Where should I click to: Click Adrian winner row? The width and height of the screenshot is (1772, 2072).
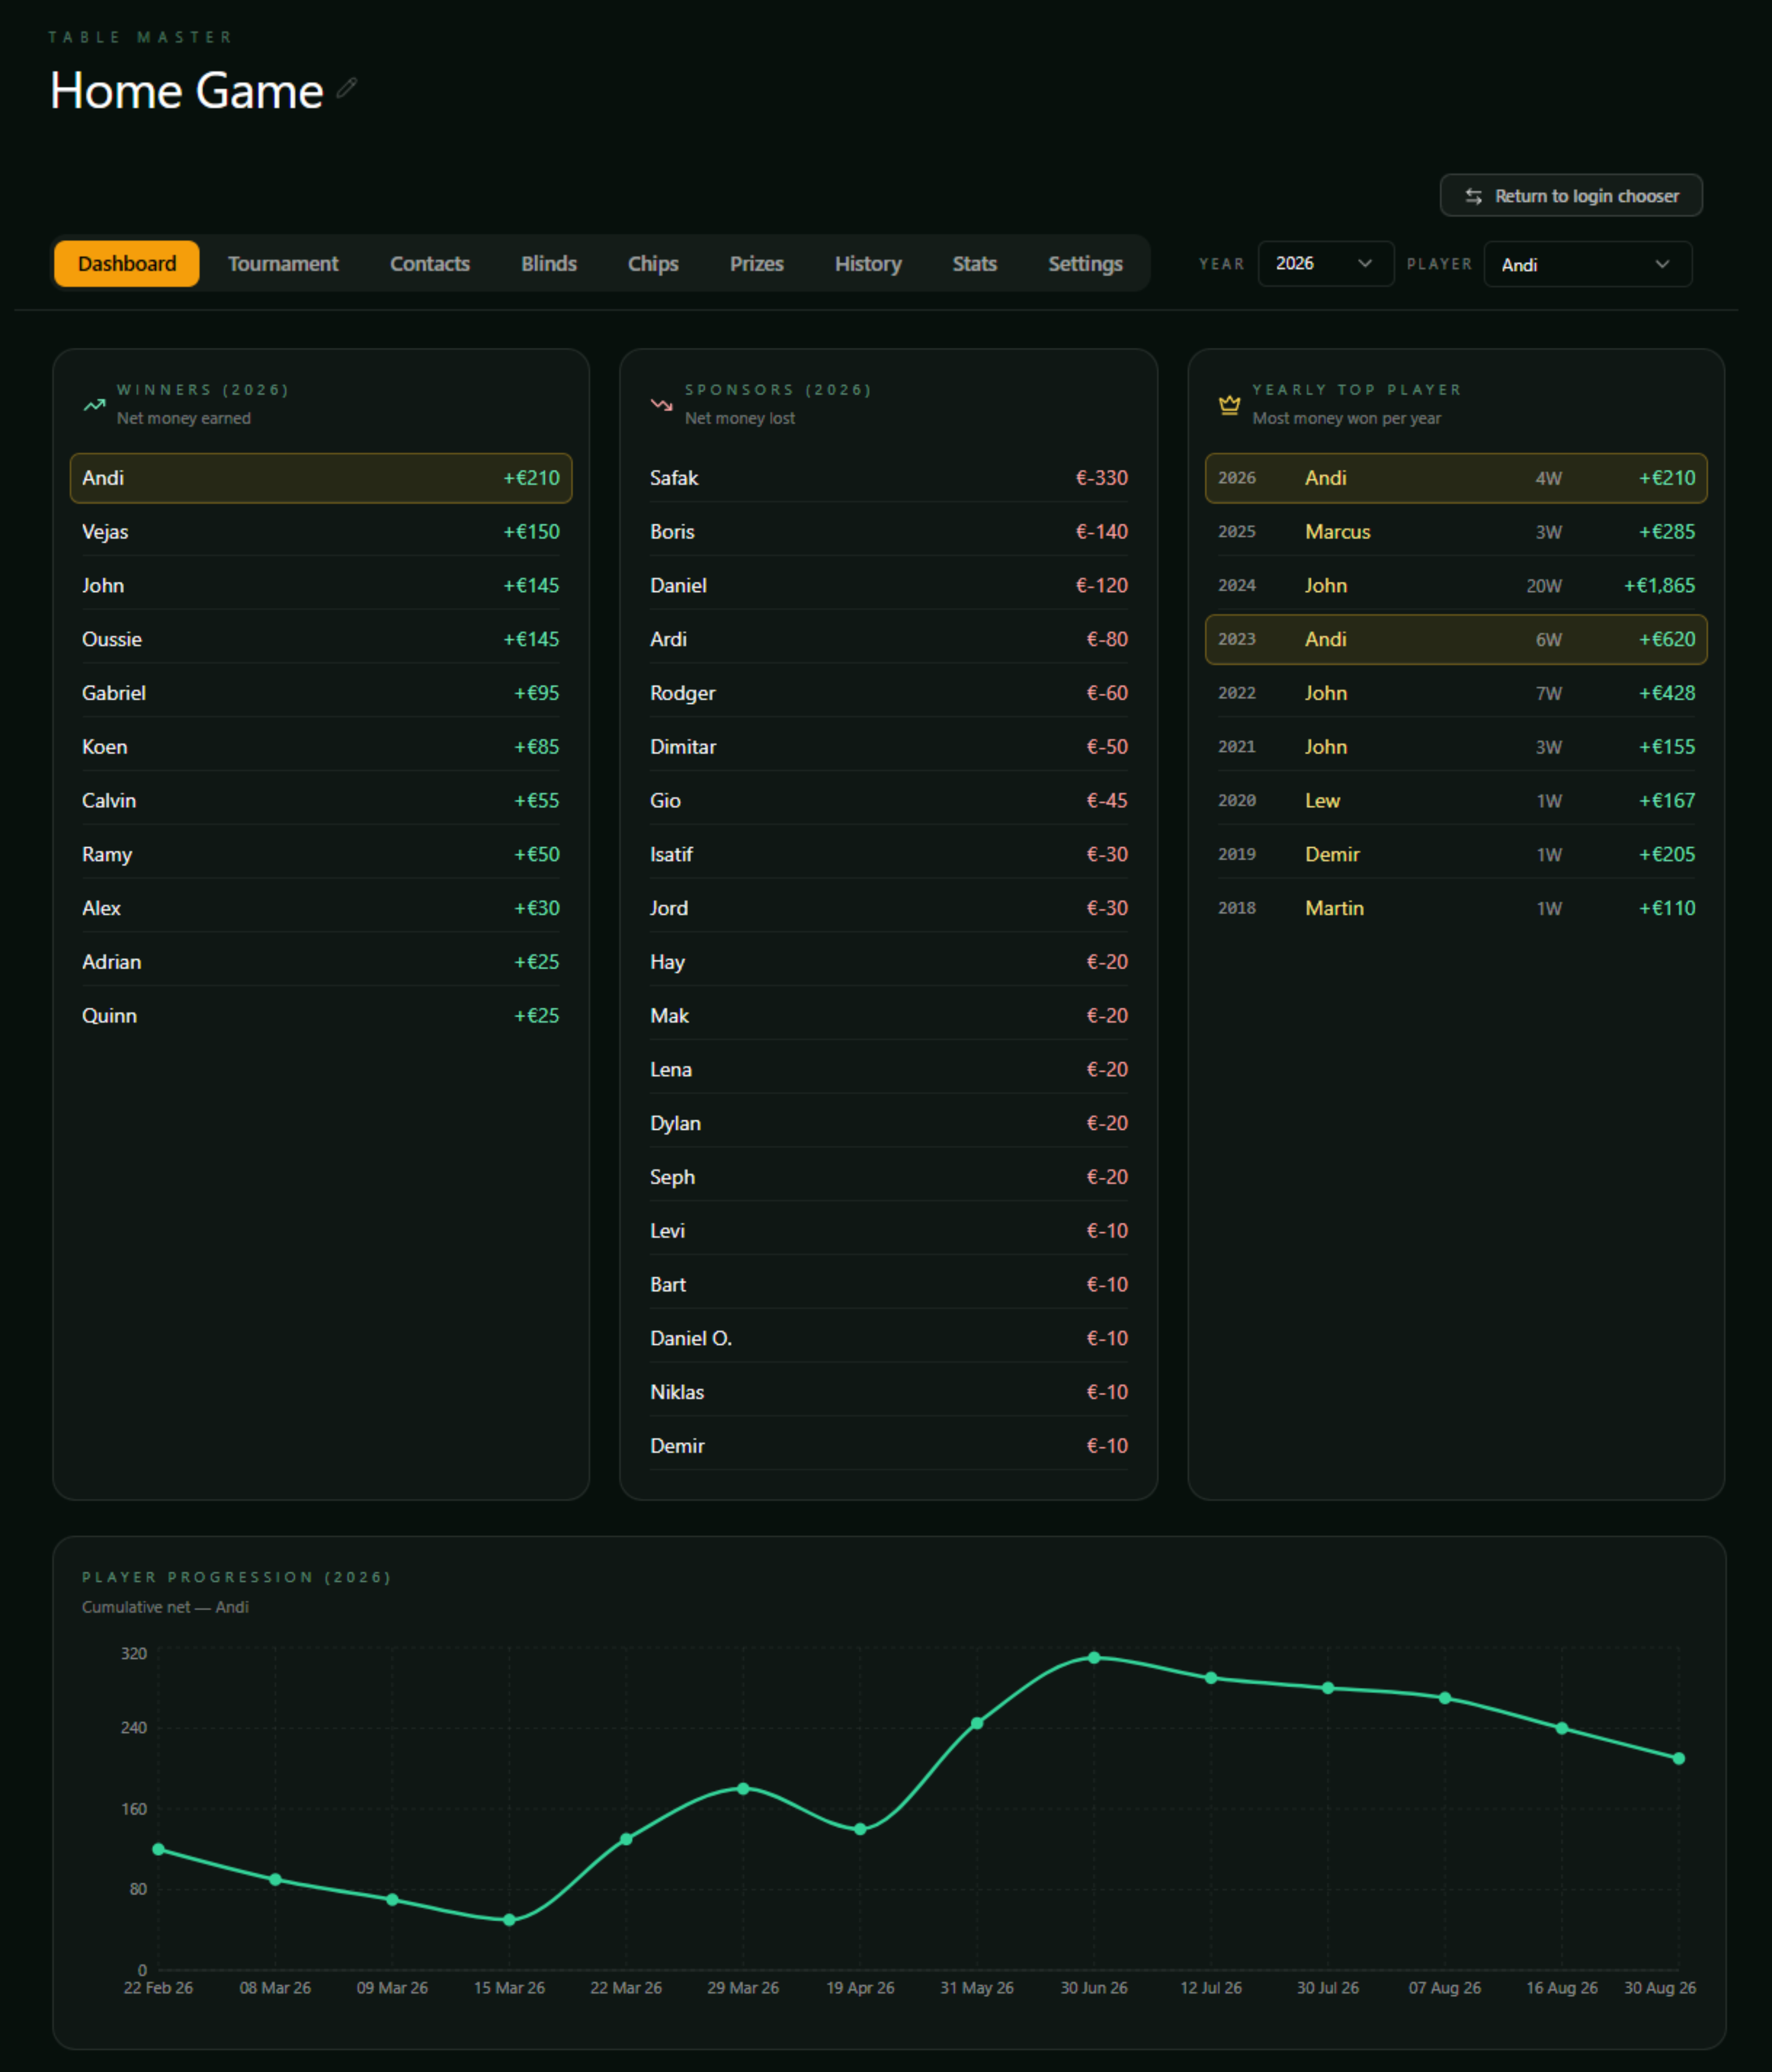pyautogui.click(x=321, y=962)
